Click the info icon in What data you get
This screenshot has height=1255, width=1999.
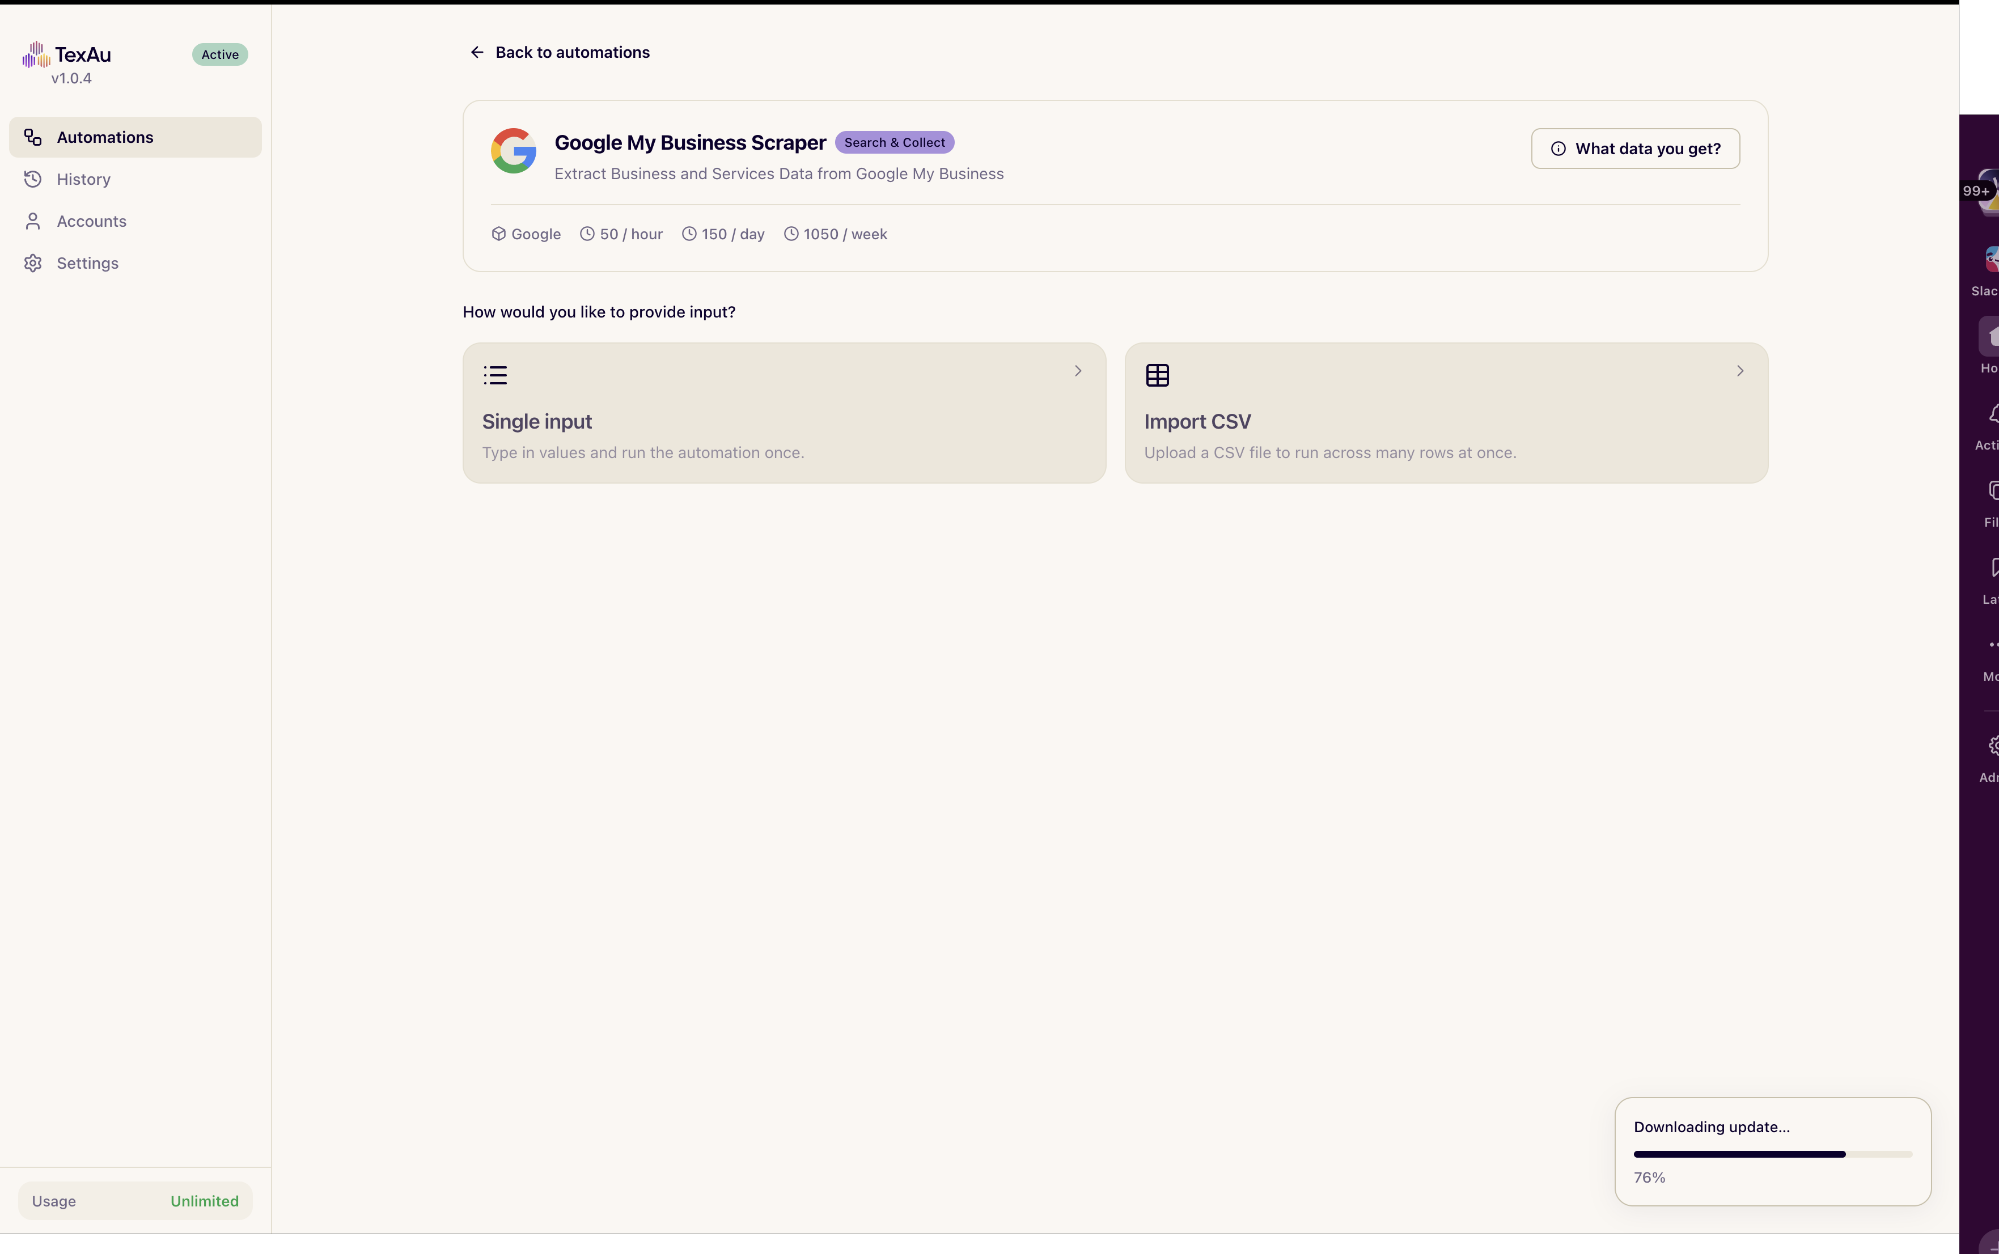tap(1558, 149)
